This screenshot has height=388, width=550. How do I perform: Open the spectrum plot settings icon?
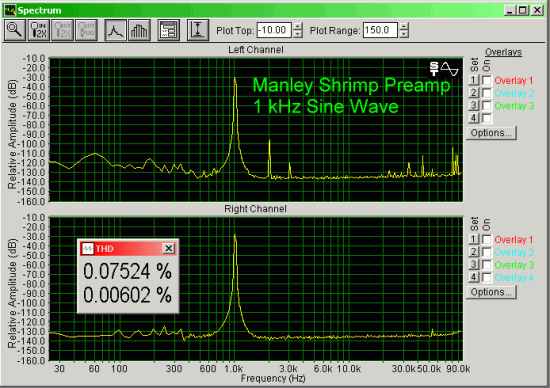click(x=169, y=30)
